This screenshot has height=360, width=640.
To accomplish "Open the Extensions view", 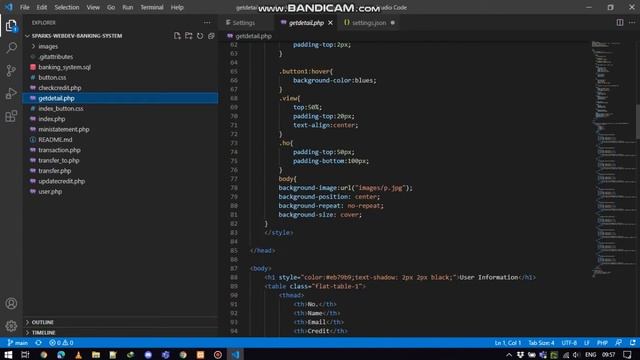I will 11,116.
